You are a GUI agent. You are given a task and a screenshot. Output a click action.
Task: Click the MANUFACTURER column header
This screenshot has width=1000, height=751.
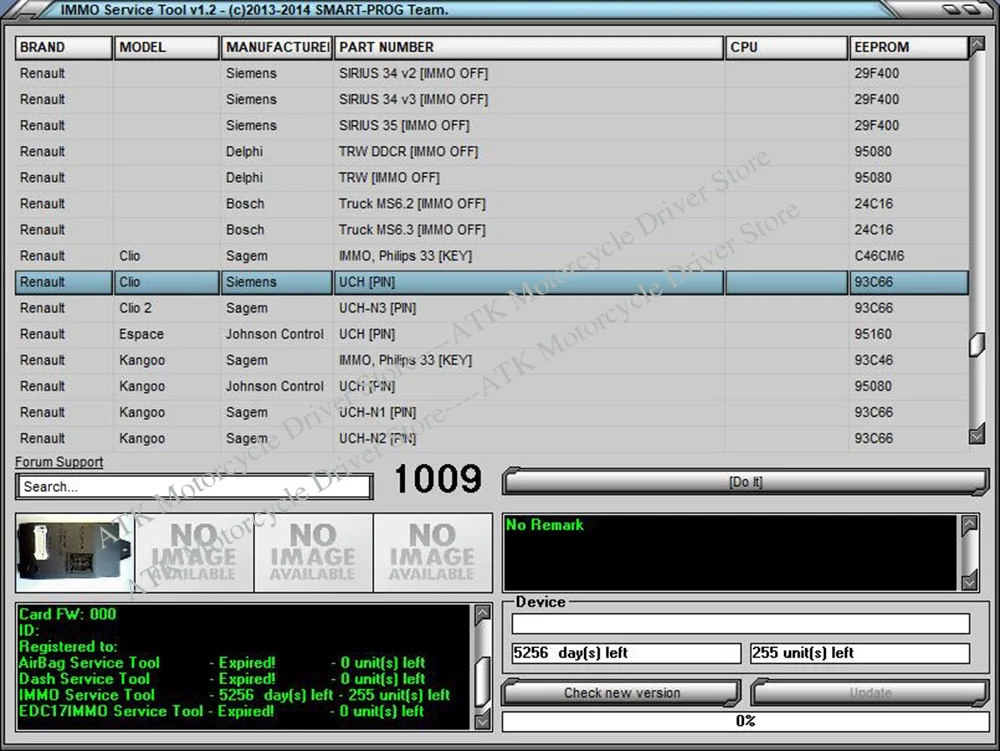(x=277, y=48)
